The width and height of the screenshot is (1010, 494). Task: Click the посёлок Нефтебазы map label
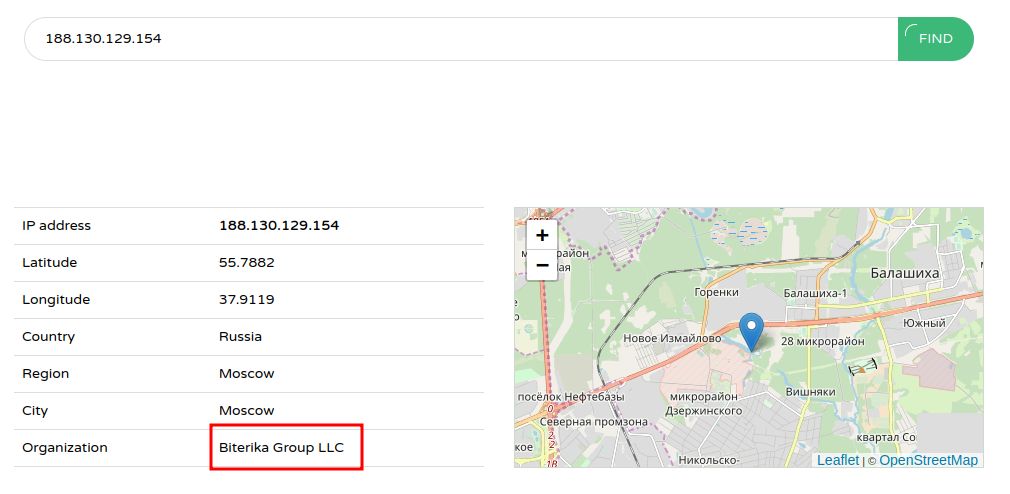coord(571,397)
